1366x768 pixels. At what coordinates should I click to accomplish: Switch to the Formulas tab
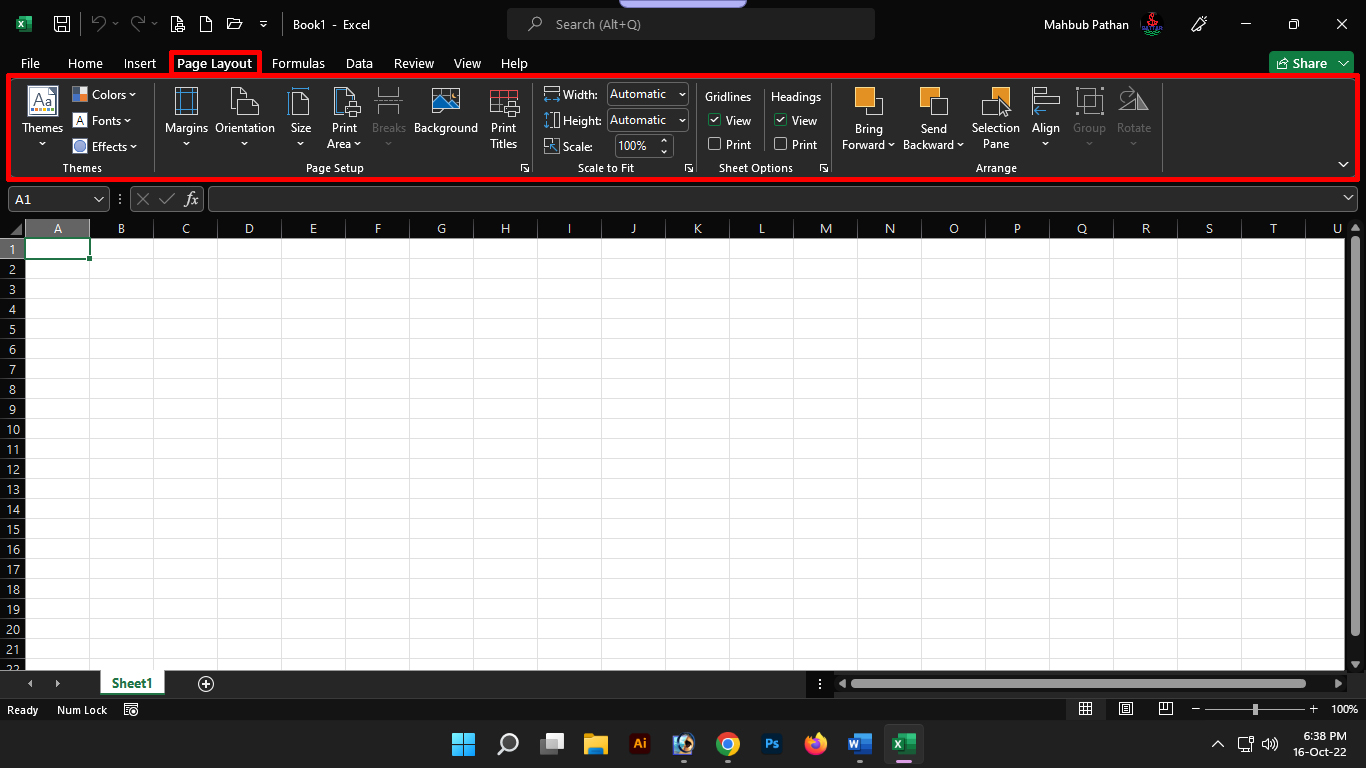(x=298, y=63)
